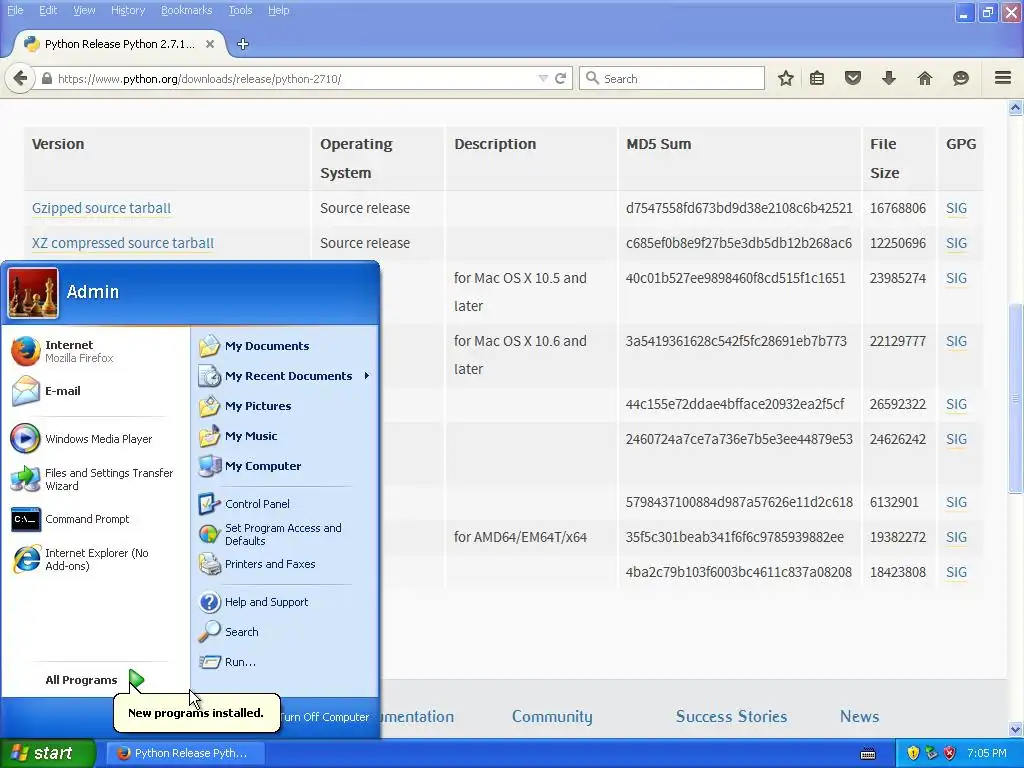This screenshot has height=768, width=1024.
Task: Click MD5 sum d7547558fd673bd9d38e2108c6b42521
Action: point(739,208)
